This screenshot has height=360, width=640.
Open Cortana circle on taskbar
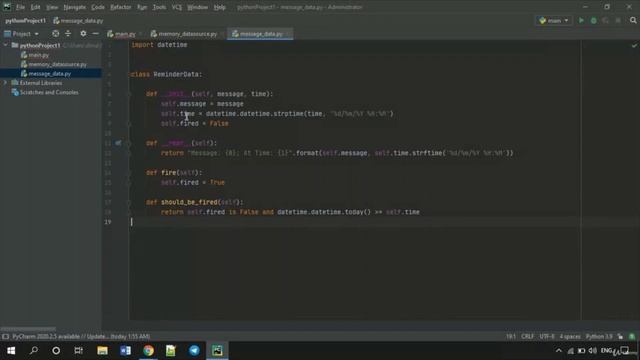tap(56, 351)
